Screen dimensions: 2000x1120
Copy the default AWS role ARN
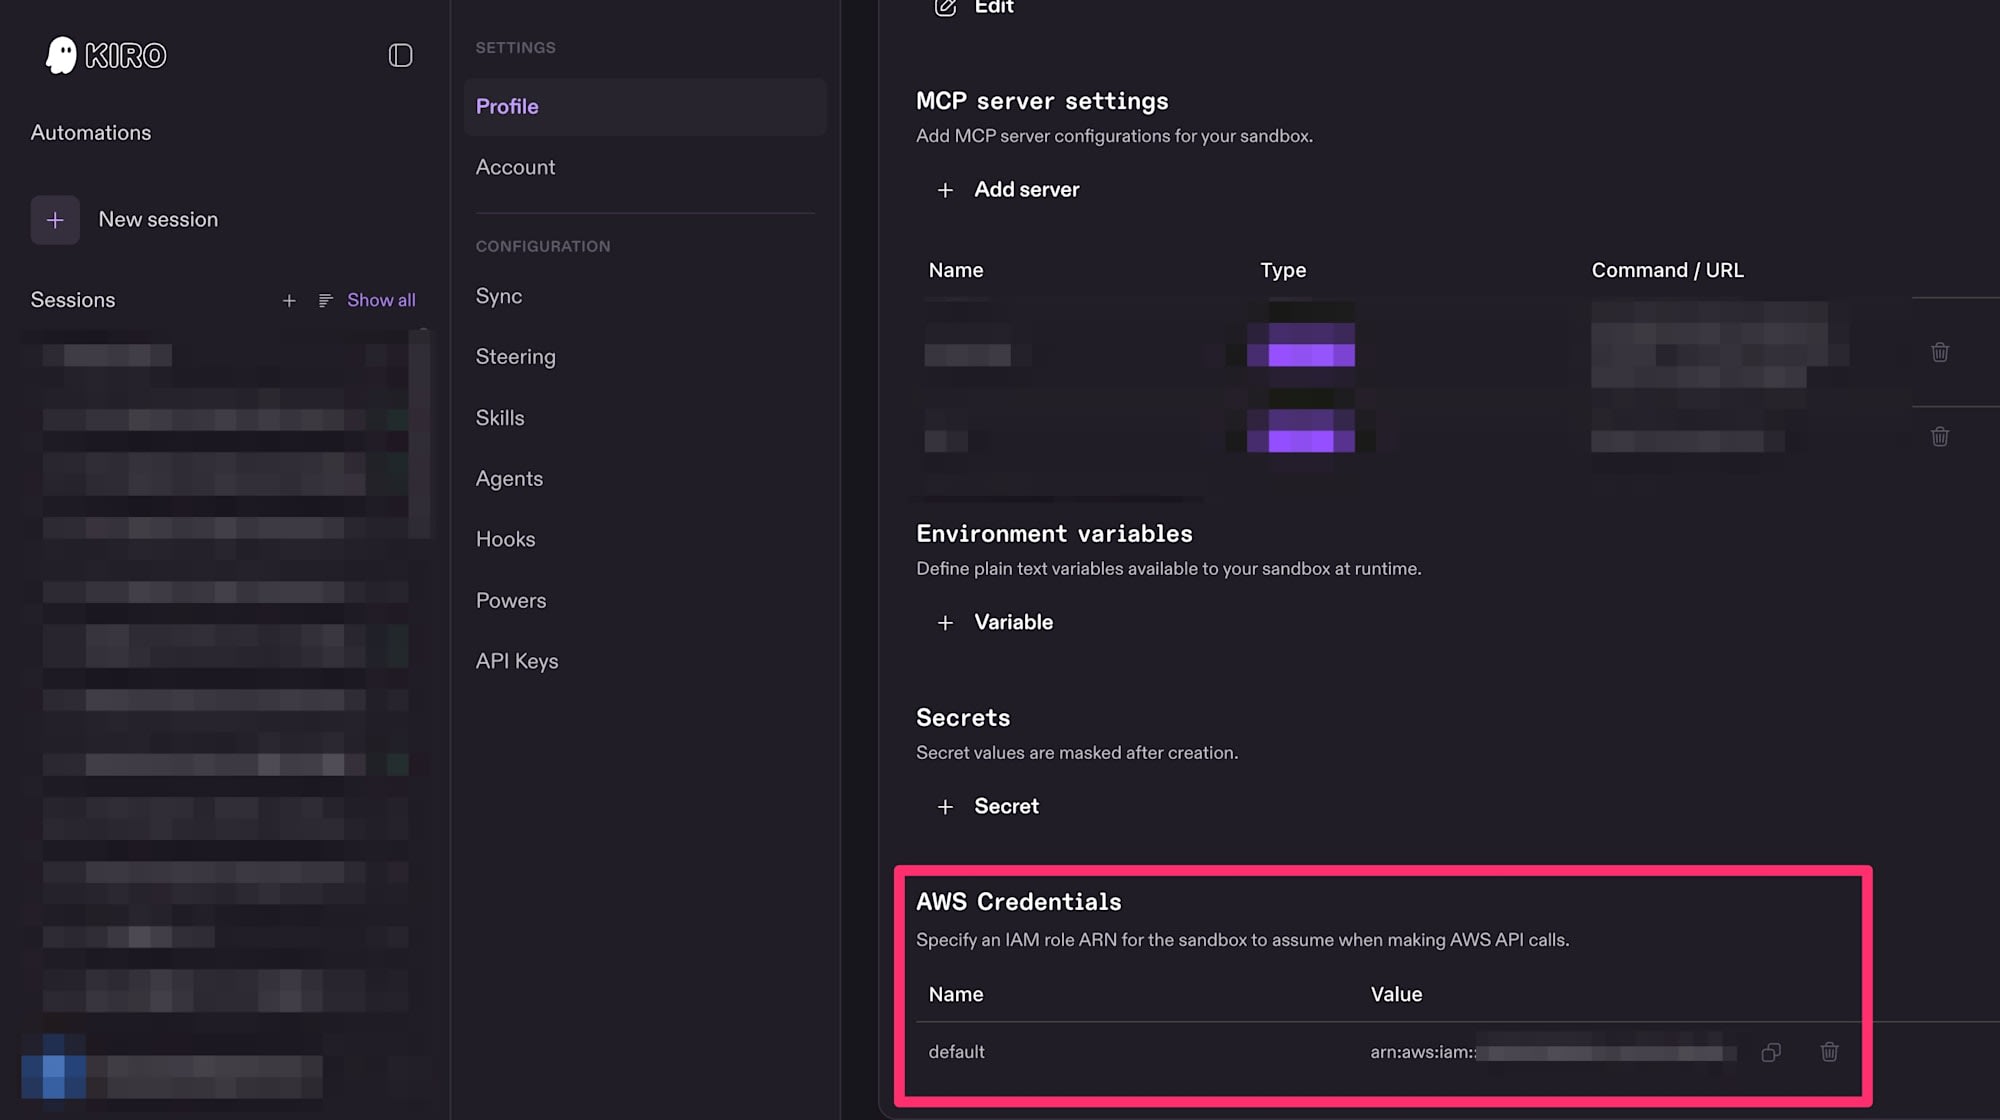pyautogui.click(x=1771, y=1052)
